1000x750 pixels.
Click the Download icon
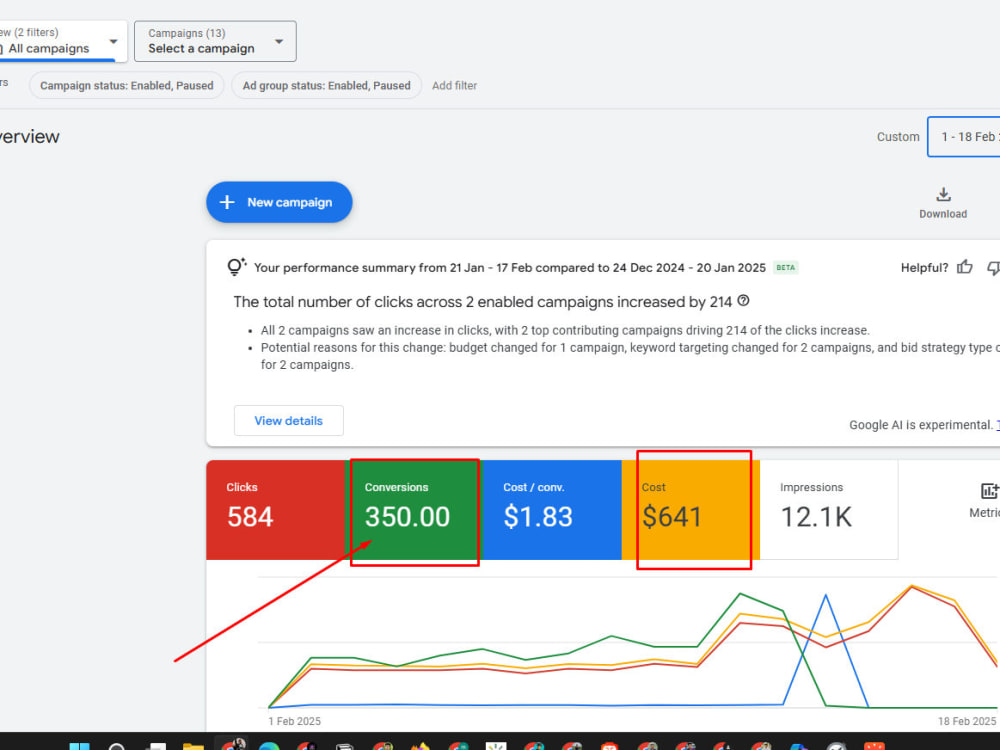click(943, 195)
